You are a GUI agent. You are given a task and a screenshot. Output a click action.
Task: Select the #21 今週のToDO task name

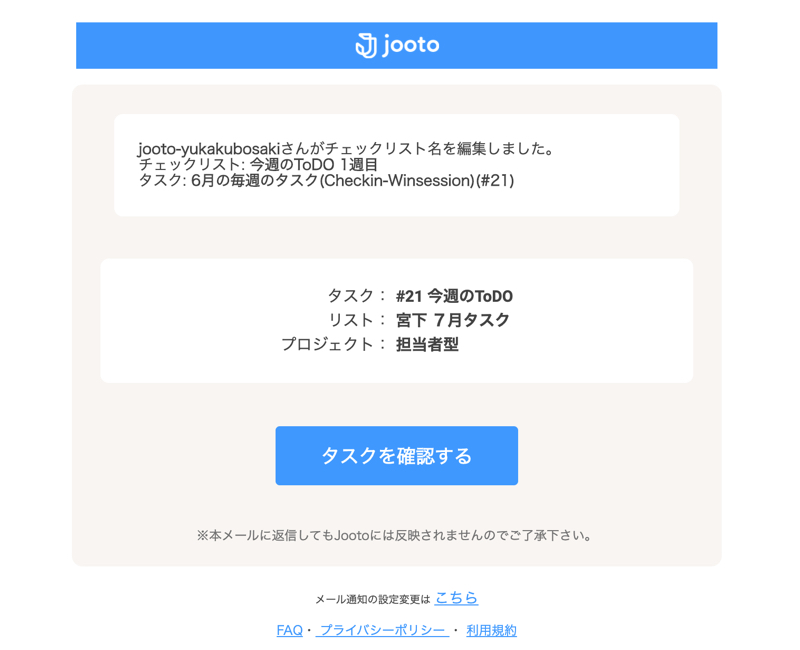pyautogui.click(x=455, y=296)
